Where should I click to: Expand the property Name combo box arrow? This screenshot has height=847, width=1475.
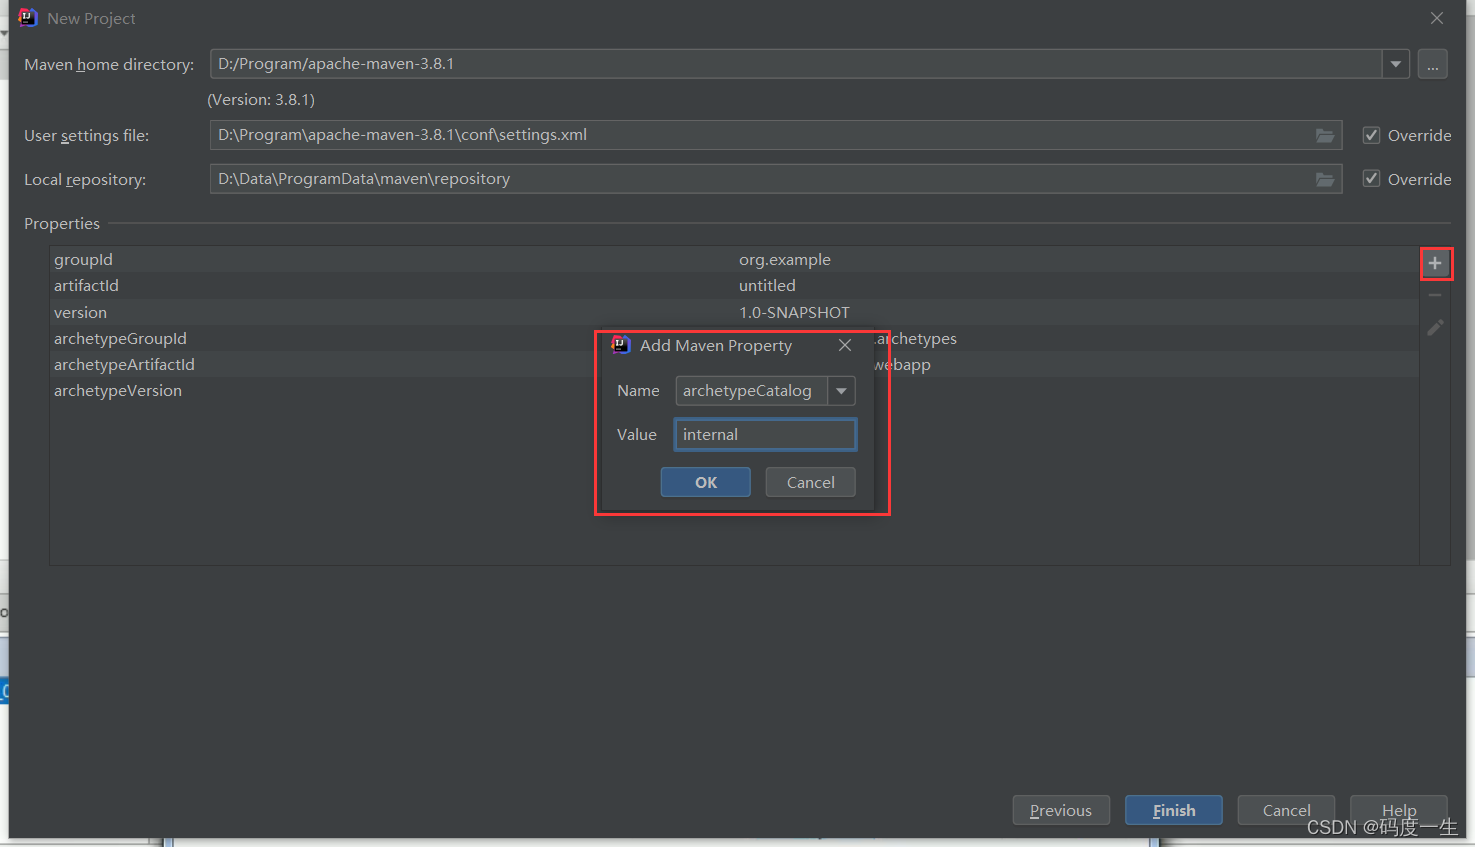click(842, 391)
